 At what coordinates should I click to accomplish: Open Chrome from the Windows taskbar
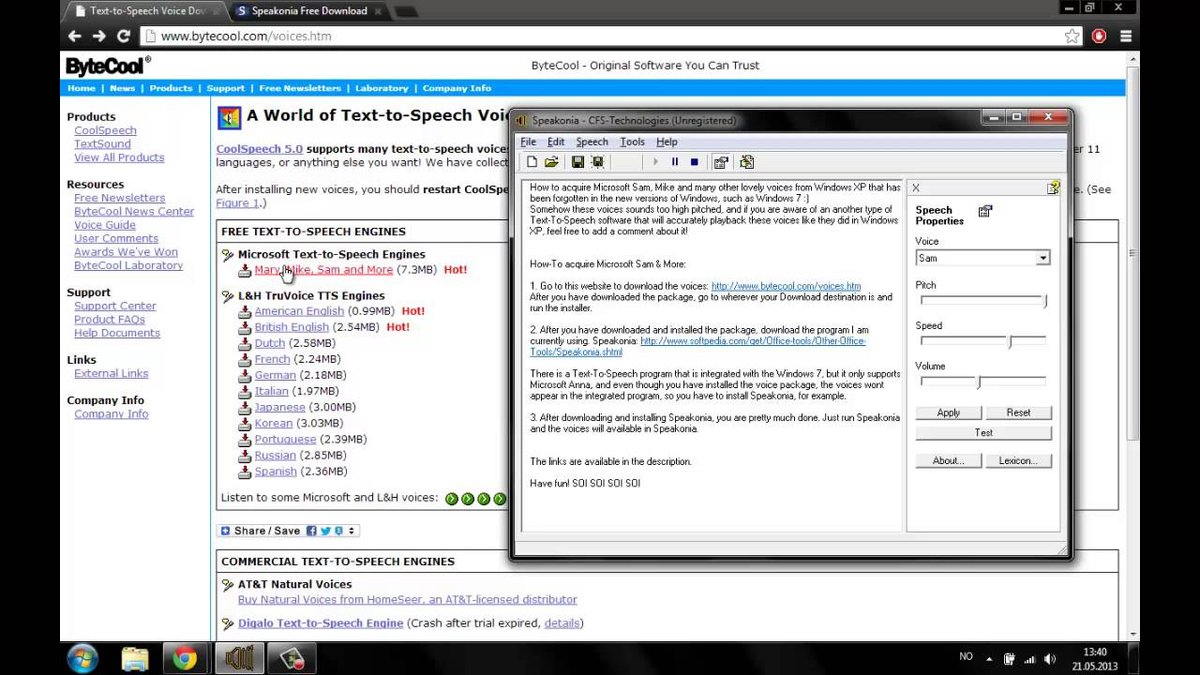(187, 657)
